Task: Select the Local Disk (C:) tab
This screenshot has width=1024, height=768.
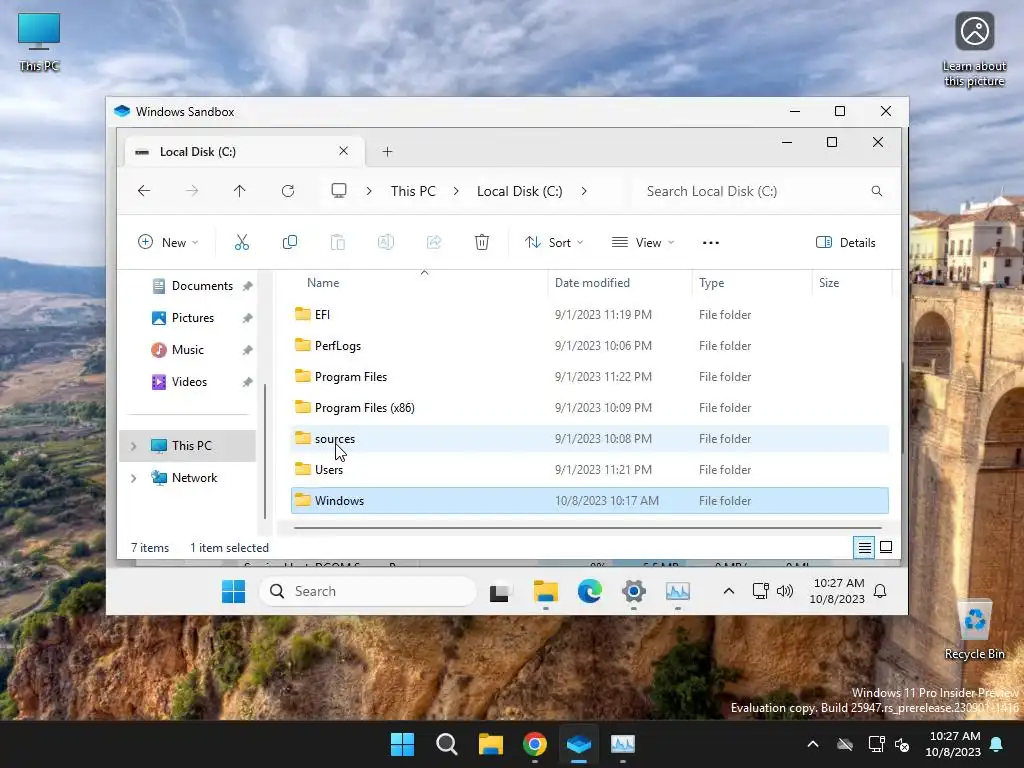Action: [242, 152]
